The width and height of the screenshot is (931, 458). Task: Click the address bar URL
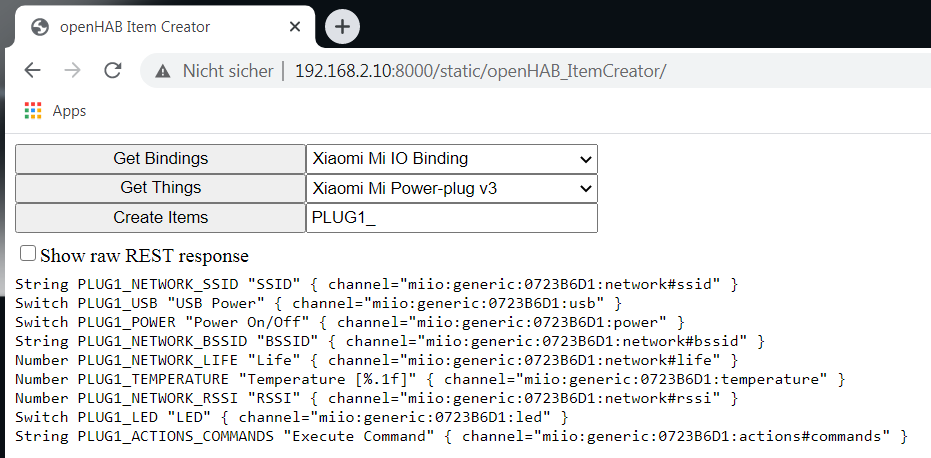[480, 71]
